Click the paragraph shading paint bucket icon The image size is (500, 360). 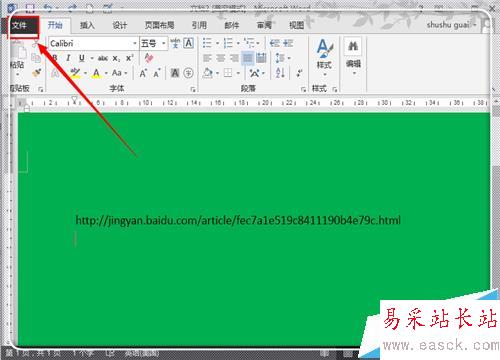208,73
